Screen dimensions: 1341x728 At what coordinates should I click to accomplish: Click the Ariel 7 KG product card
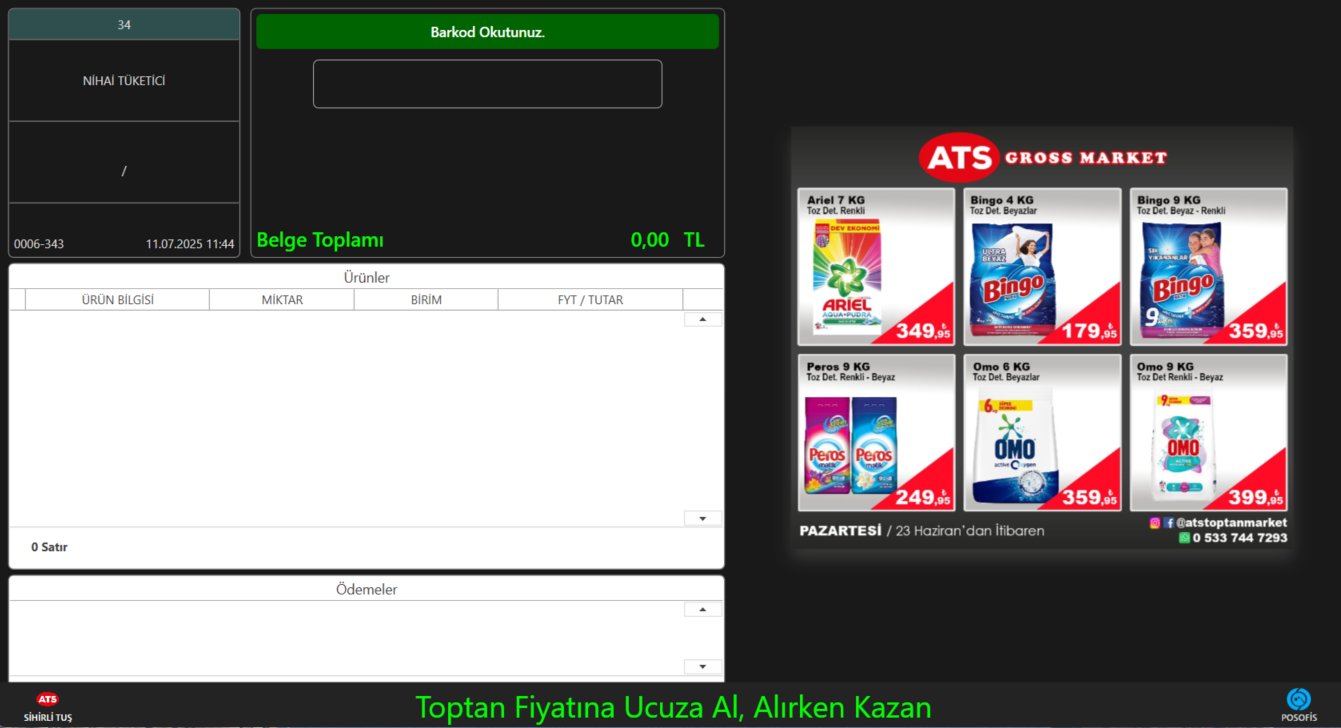(876, 267)
